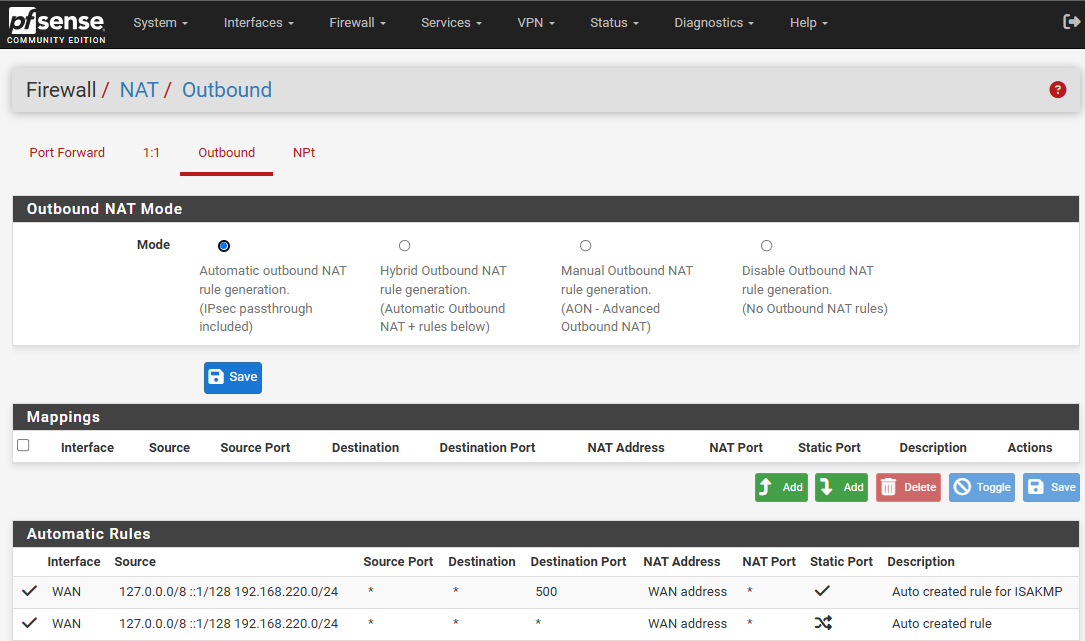Open the VPN menu

click(536, 23)
